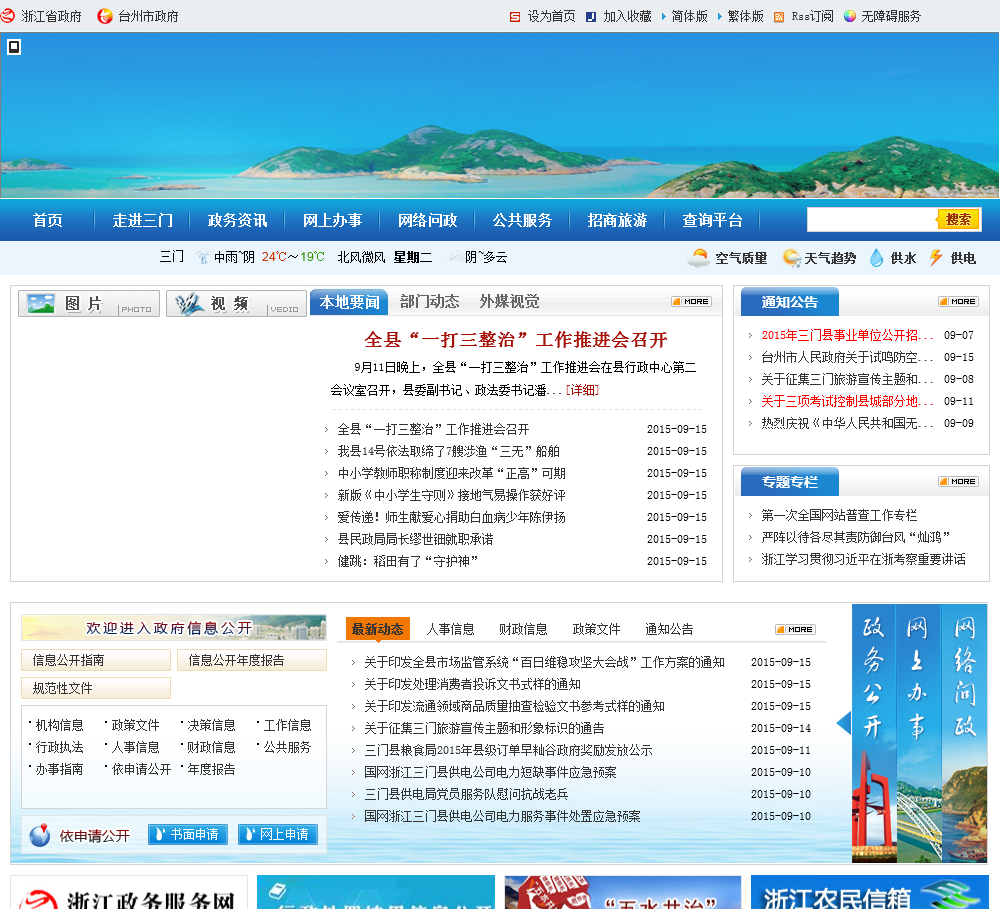1000x909 pixels.
Task: Click the 网络问政 vertical banner
Action: click(x=964, y=734)
